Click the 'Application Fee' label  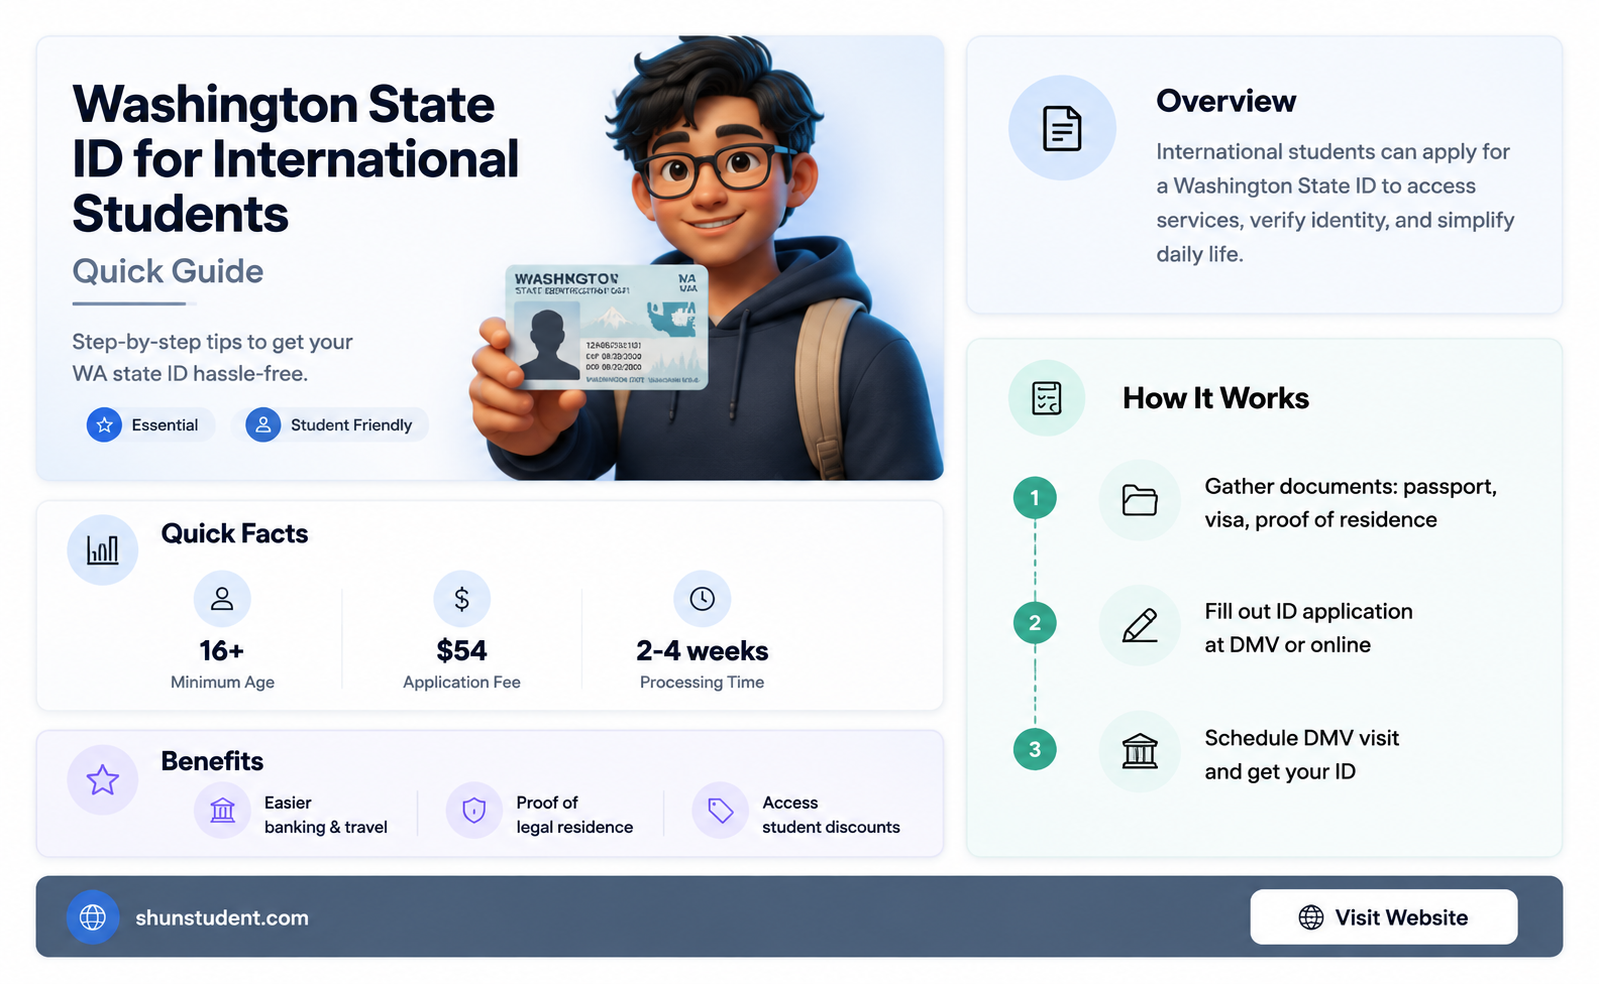click(462, 682)
